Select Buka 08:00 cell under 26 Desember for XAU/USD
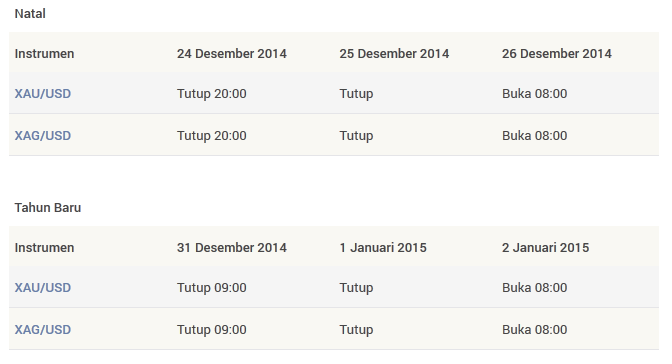 pyautogui.click(x=534, y=93)
